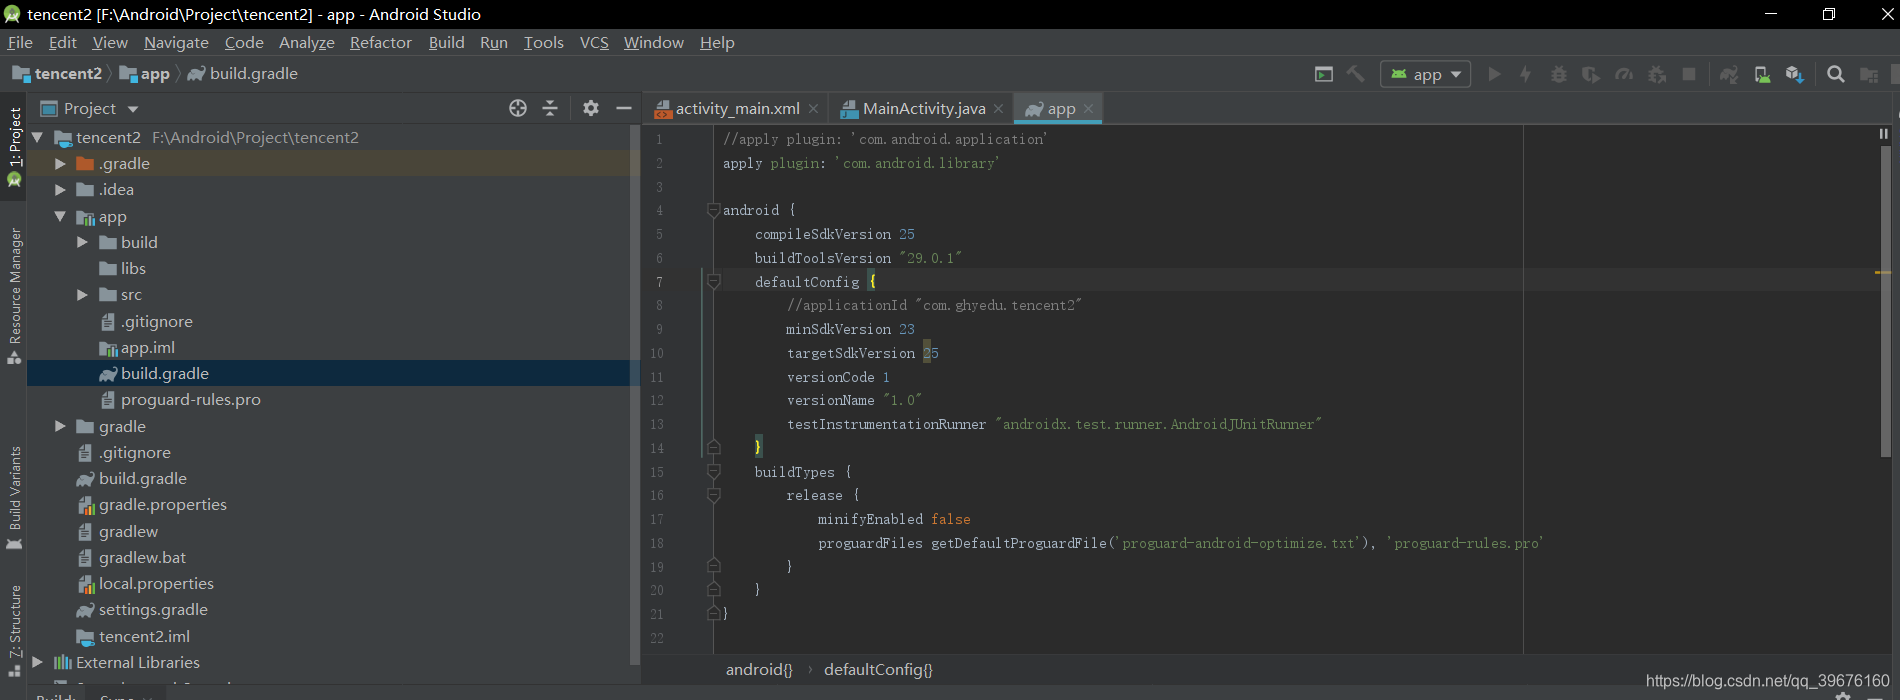Screen dimensions: 1900x700
Task: Collapse the tencent2 root node
Action: point(38,137)
